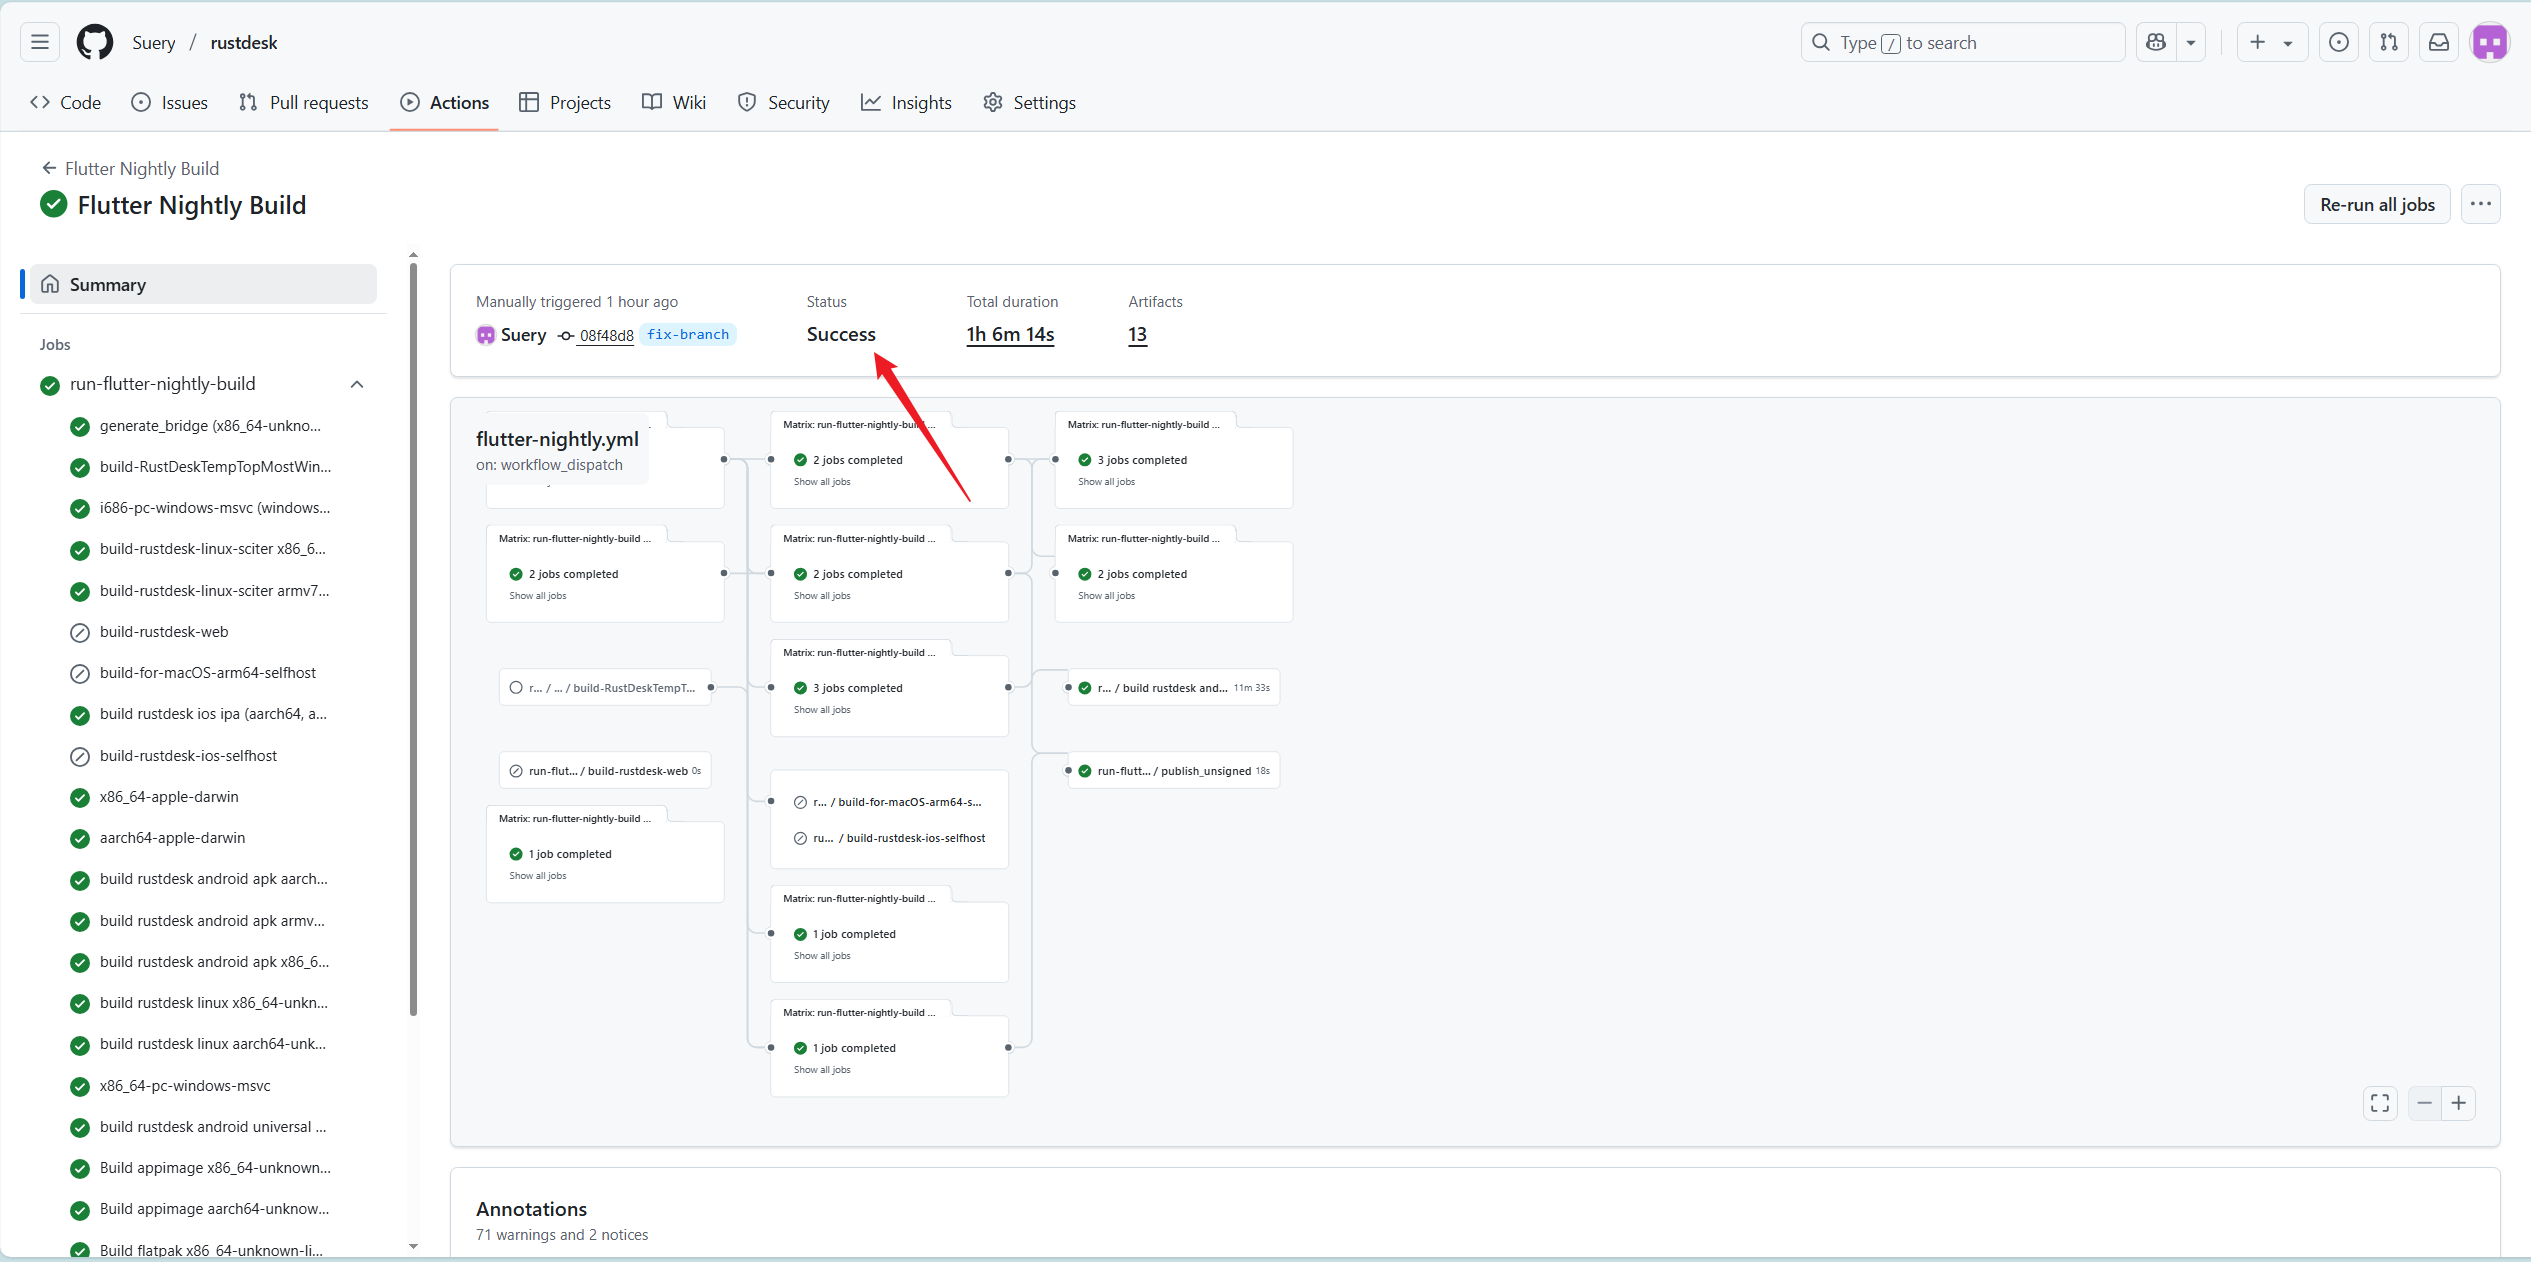Open Copilot dropdown arrow
This screenshot has height=1262, width=2531.
tap(2191, 42)
